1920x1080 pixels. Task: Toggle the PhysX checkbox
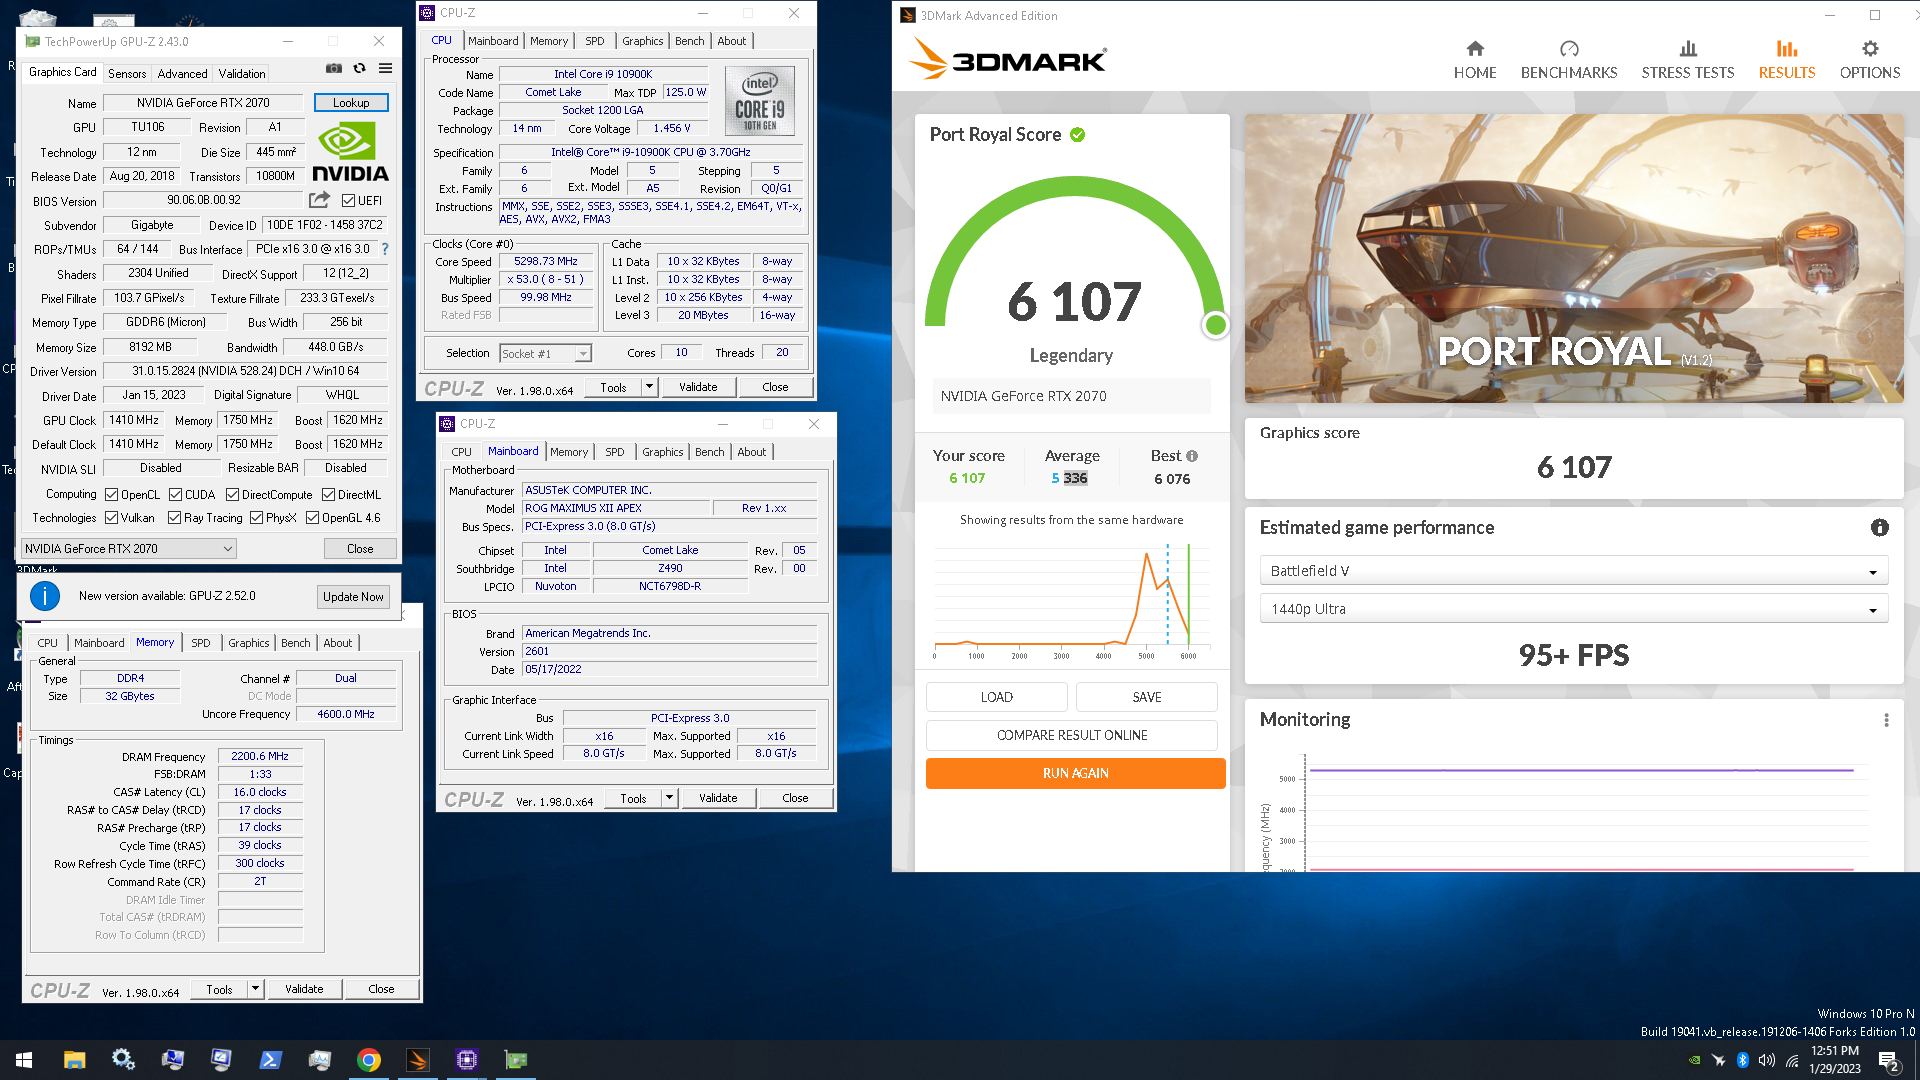[x=256, y=518]
